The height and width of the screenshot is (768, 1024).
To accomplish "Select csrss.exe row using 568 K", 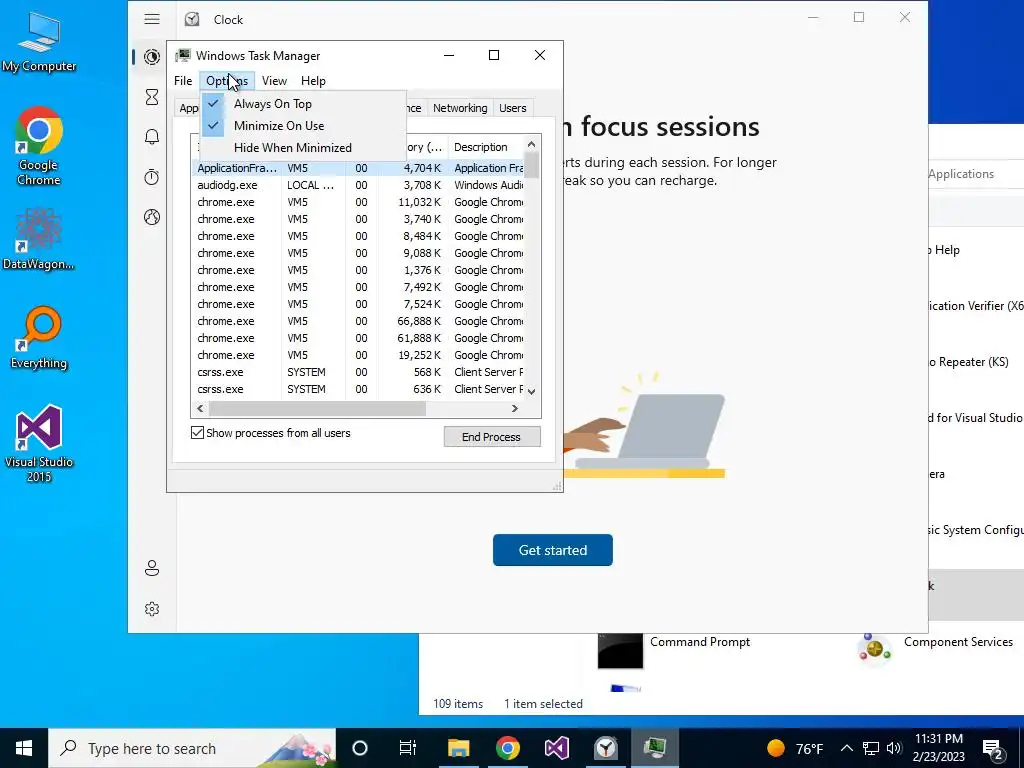I will (x=358, y=372).
